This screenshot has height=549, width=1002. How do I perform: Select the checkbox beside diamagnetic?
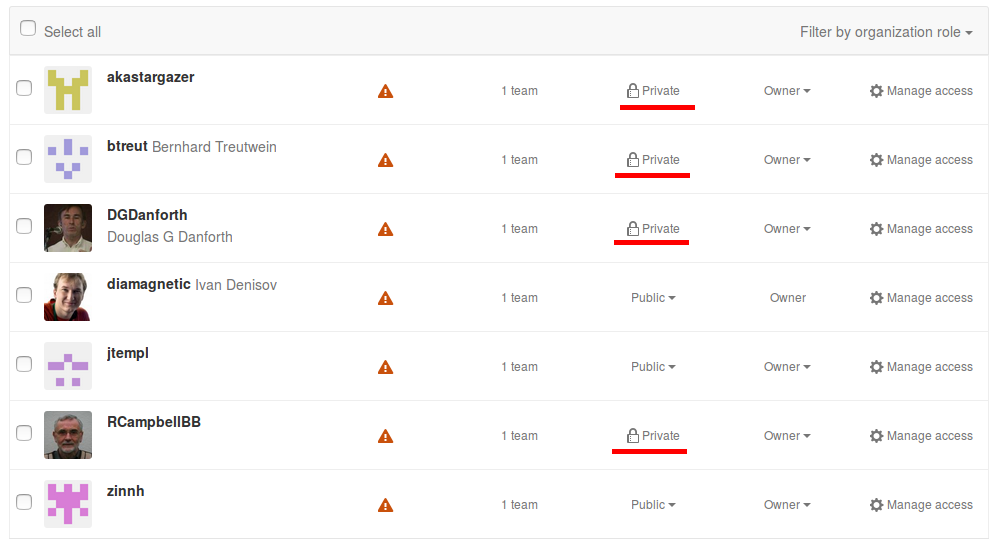pyautogui.click(x=24, y=295)
